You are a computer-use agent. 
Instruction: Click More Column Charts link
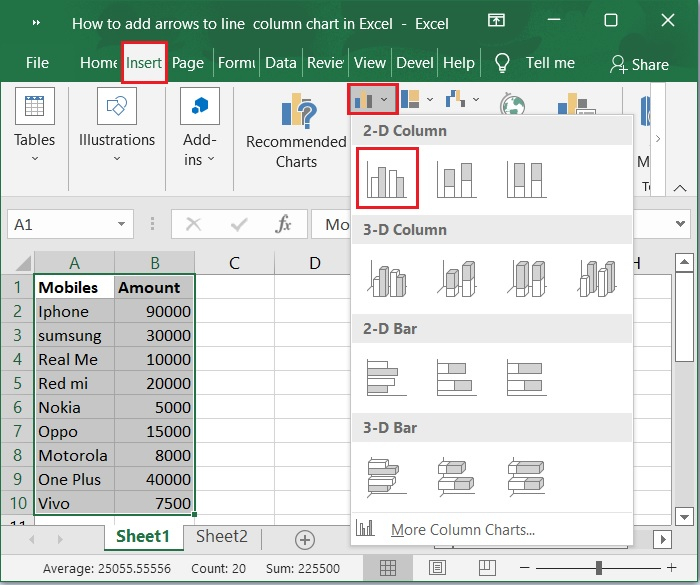coord(462,530)
